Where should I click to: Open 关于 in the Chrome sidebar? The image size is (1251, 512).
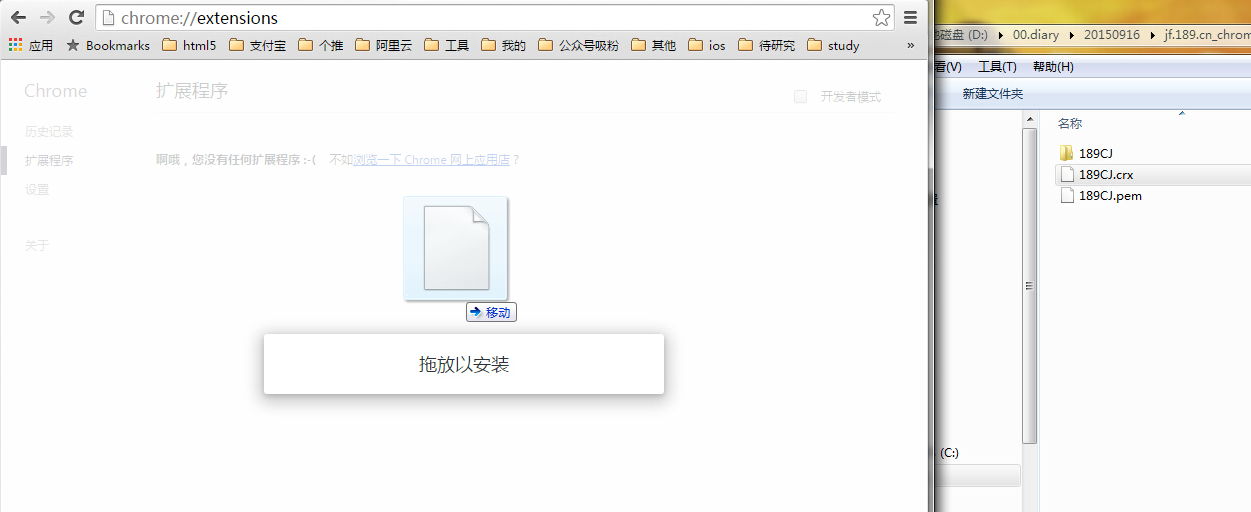tap(37, 245)
